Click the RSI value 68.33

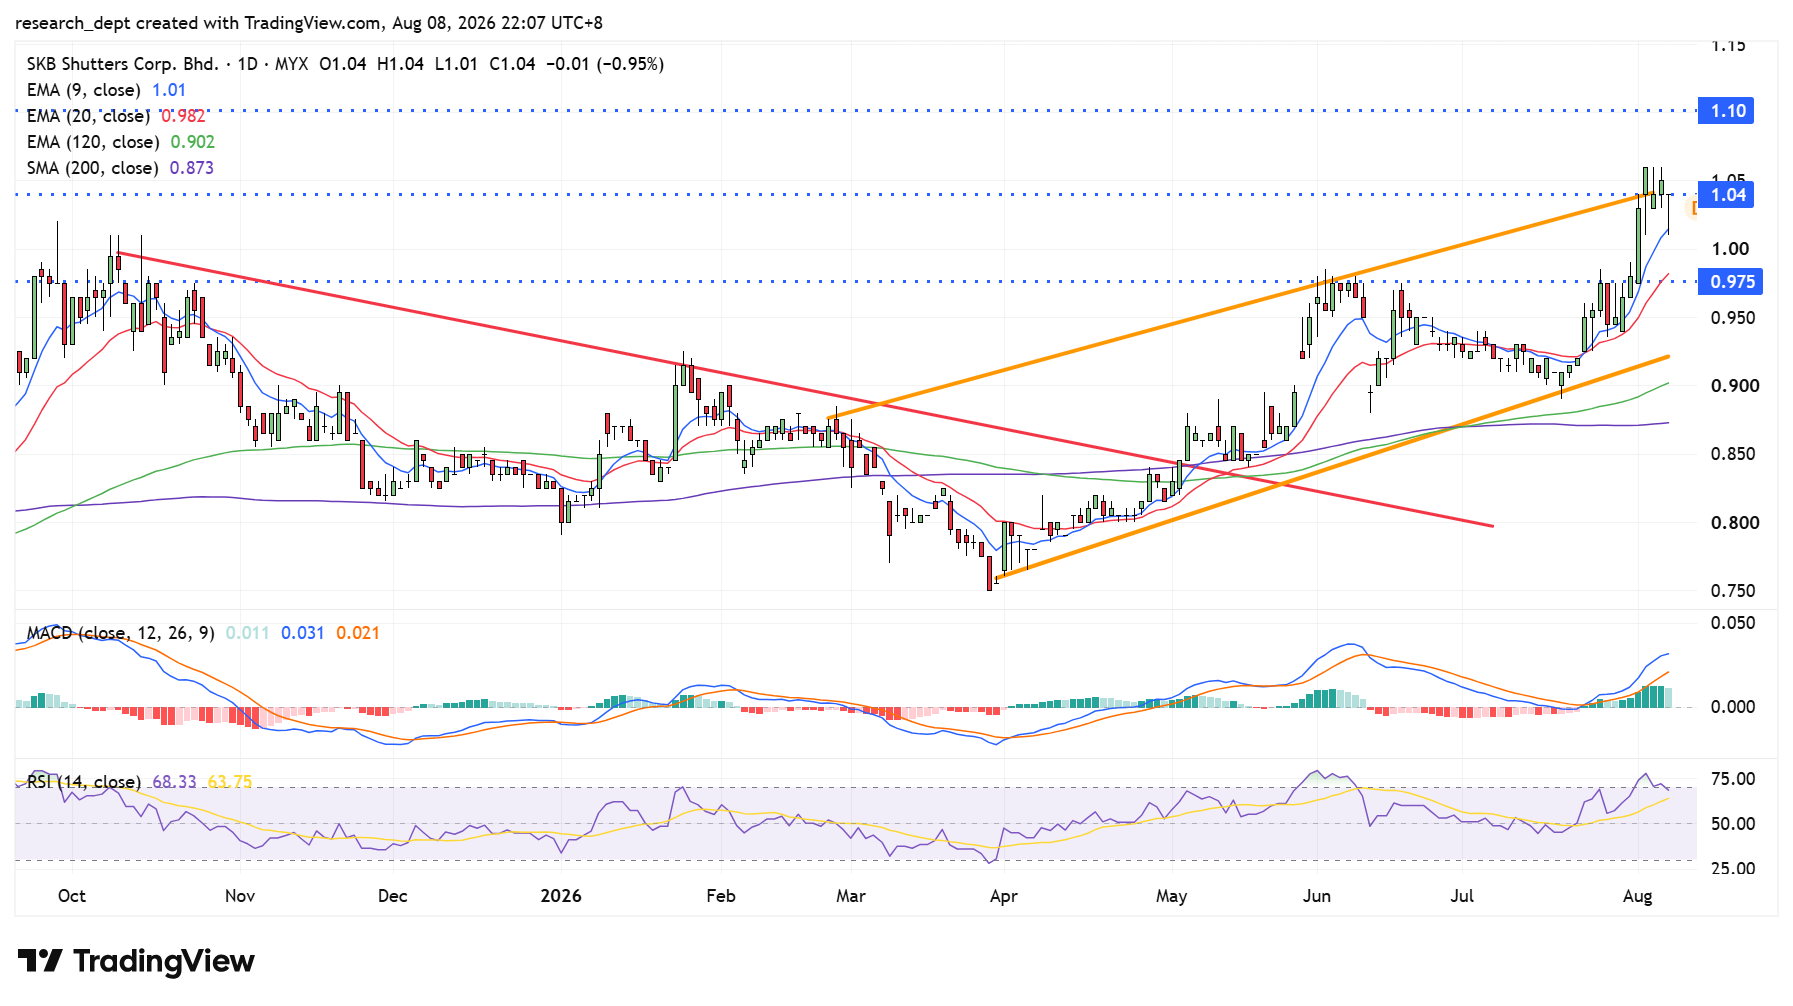point(175,782)
